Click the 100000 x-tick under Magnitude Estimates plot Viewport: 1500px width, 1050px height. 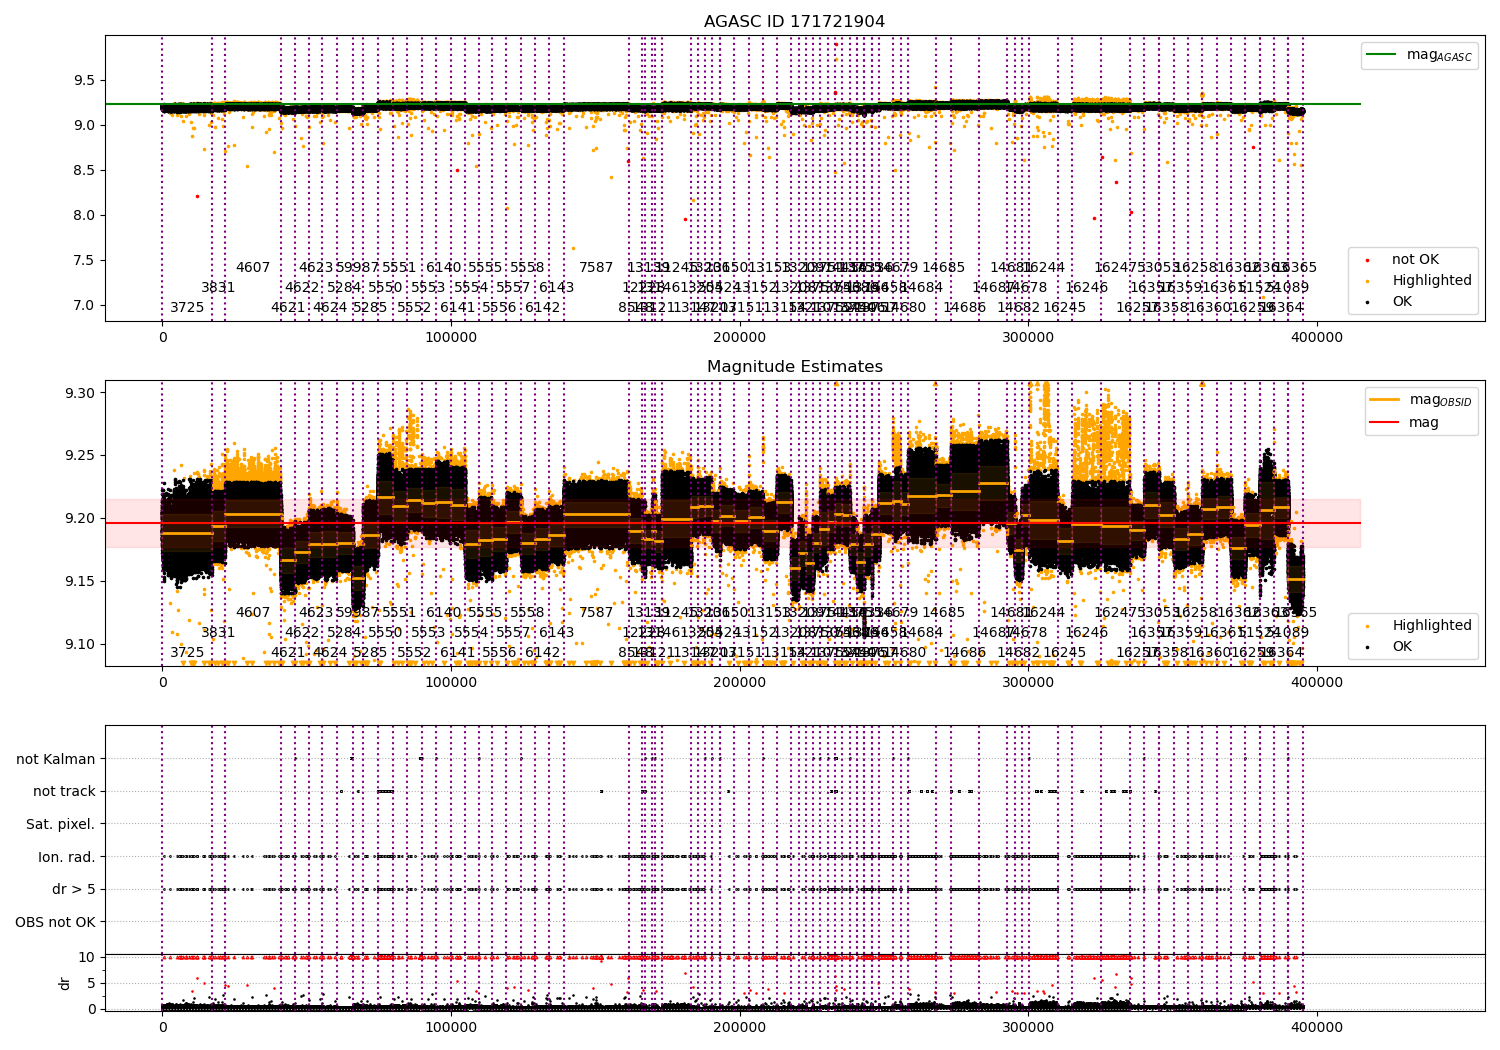point(451,683)
